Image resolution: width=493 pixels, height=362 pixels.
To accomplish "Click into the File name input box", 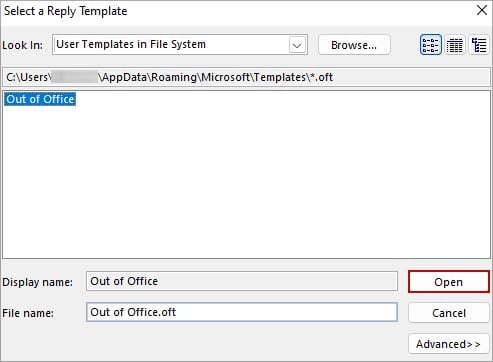I will coord(242,312).
